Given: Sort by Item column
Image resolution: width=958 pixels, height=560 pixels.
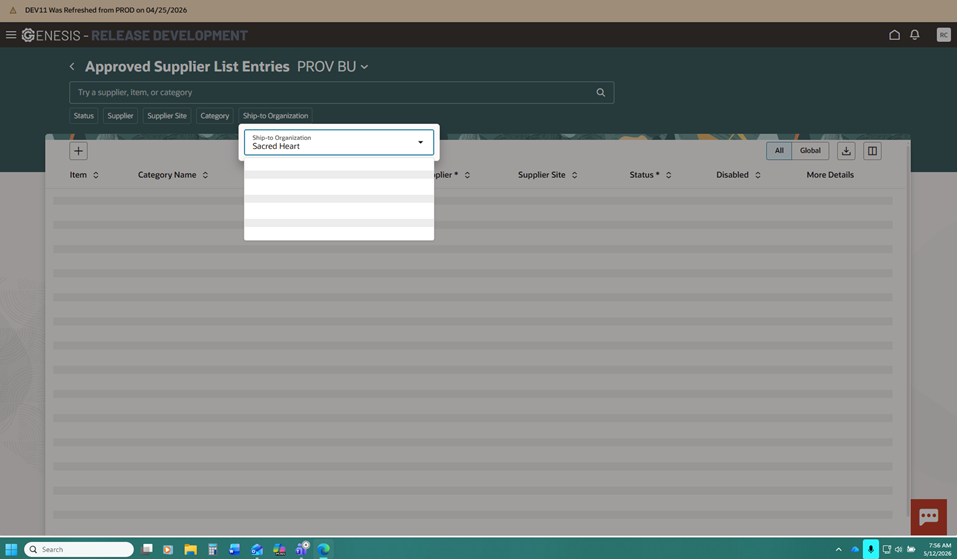Looking at the screenshot, I should click(x=96, y=175).
